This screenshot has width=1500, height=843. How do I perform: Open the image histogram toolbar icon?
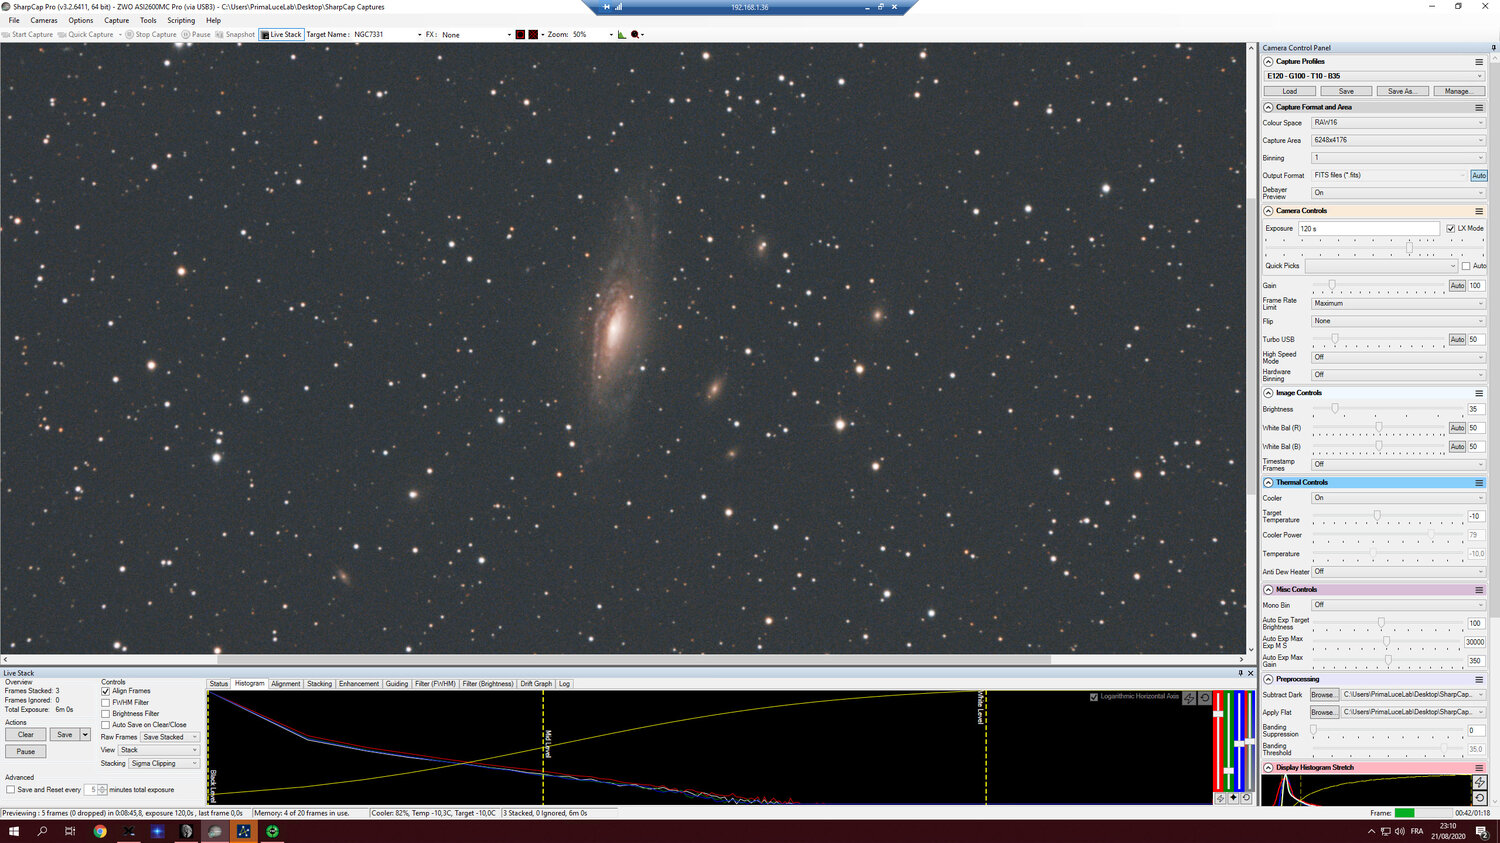(621, 34)
